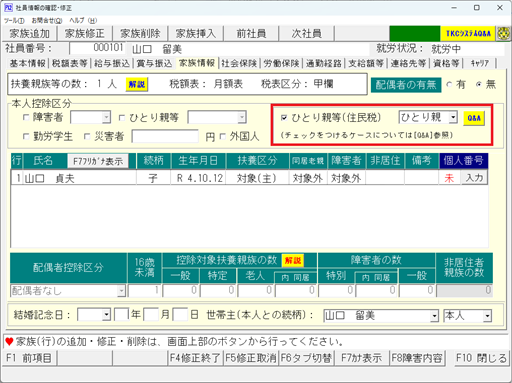Switch to the 連絡先等 tab
The width and height of the screenshot is (512, 383).
point(408,63)
